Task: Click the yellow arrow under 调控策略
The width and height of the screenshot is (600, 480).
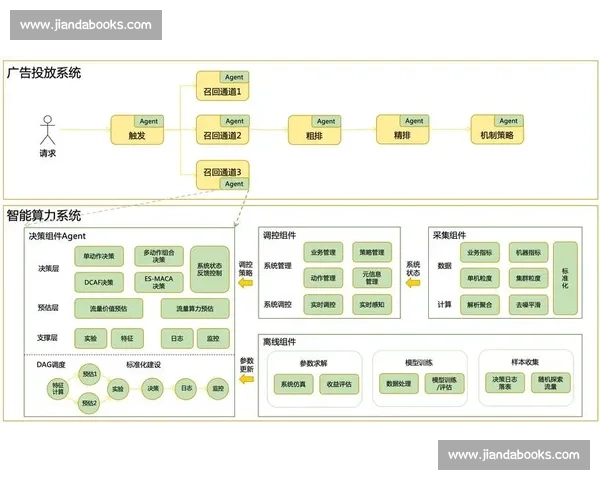Action: click(x=246, y=283)
